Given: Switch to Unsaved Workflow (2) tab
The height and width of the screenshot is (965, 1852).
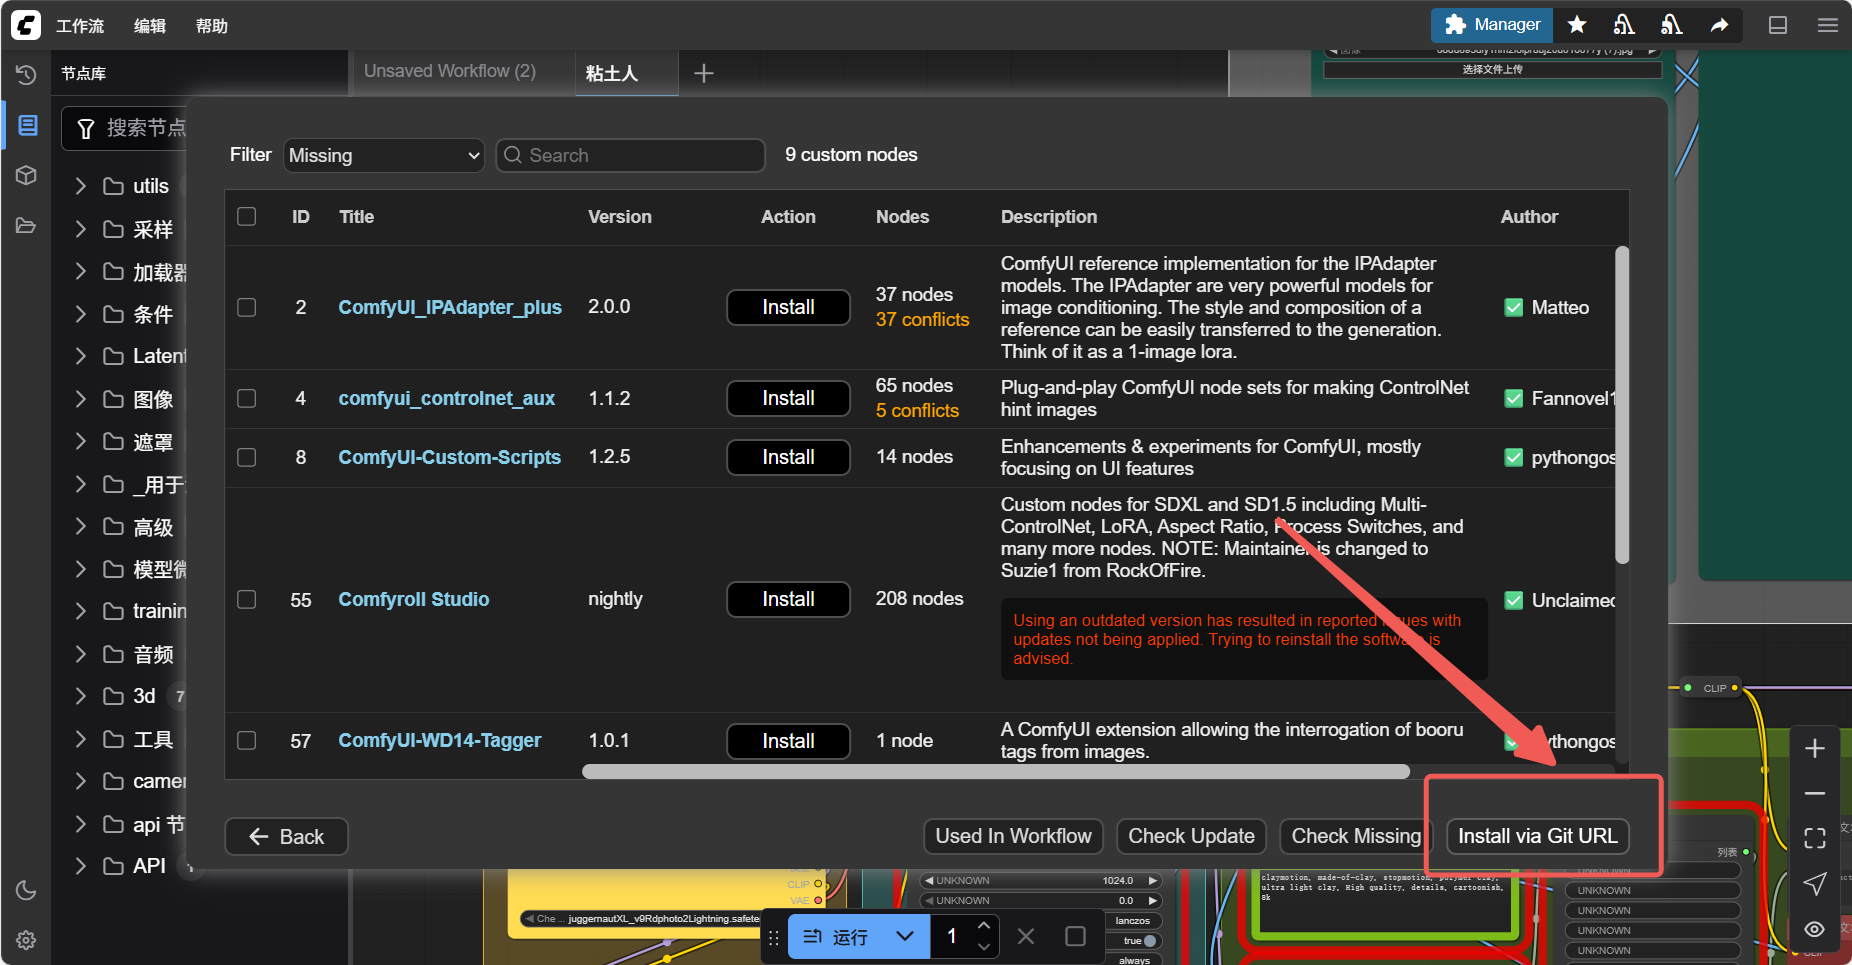Looking at the screenshot, I should tap(450, 72).
